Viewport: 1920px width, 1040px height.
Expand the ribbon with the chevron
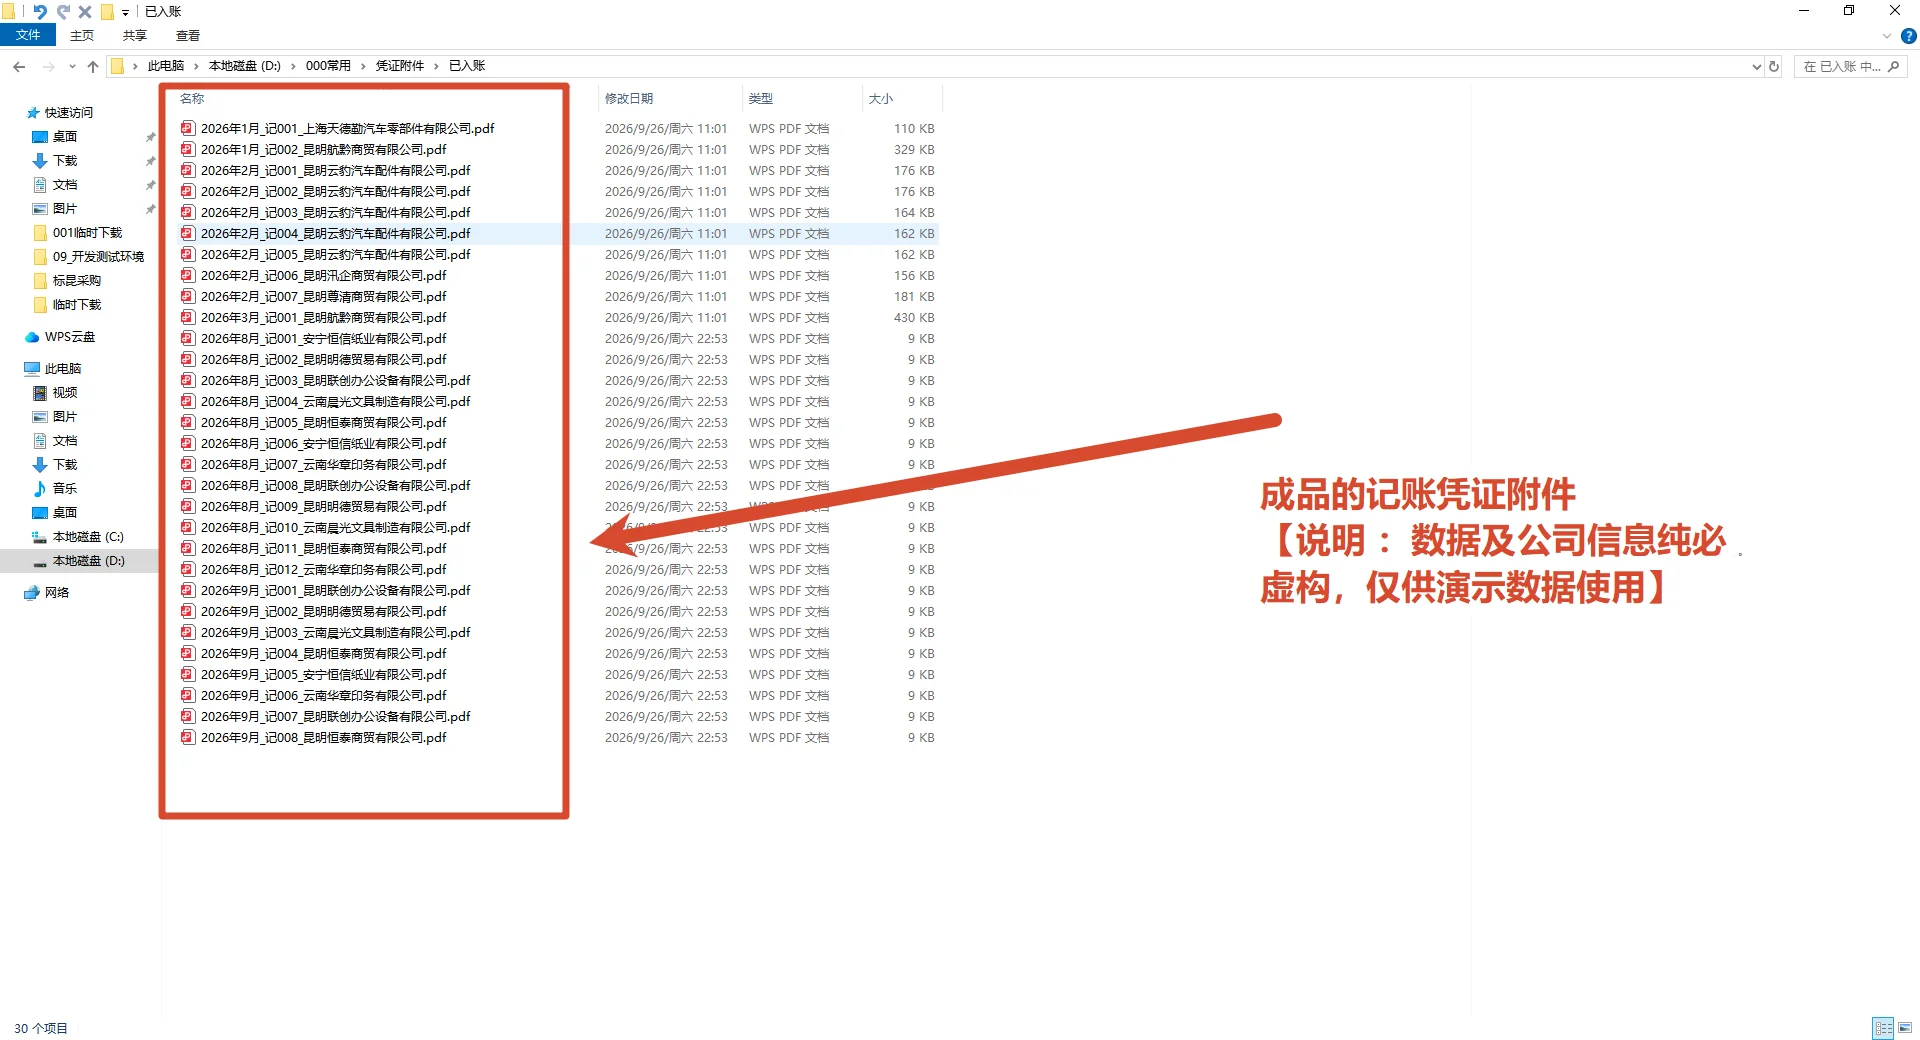1887,36
